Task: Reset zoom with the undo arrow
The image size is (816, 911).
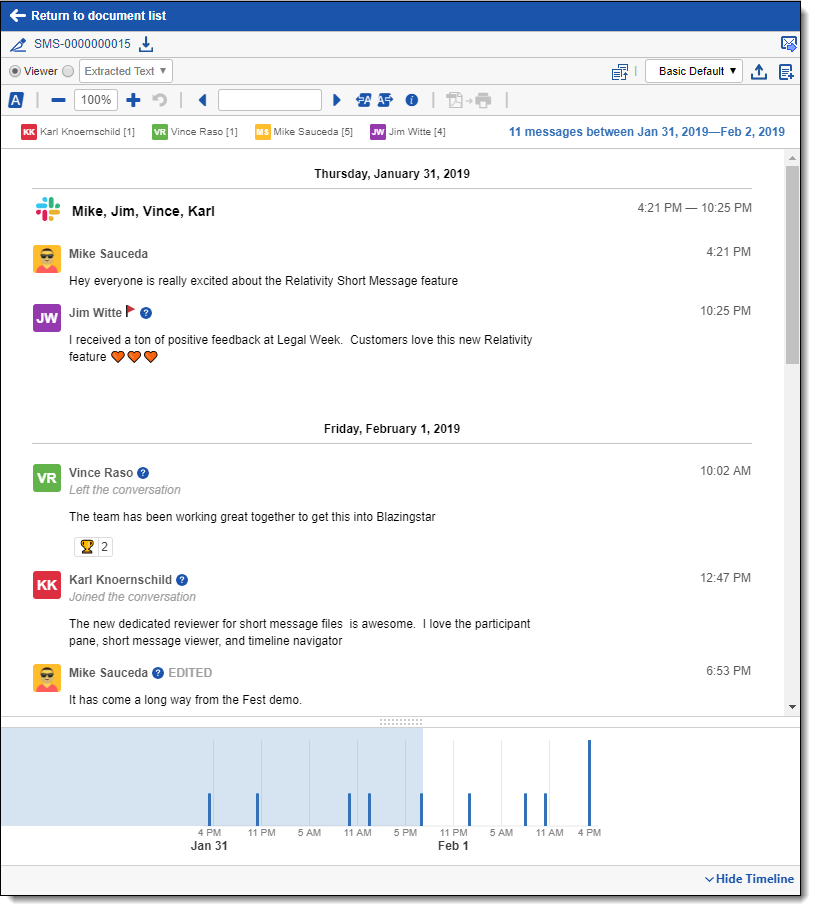Action: pyautogui.click(x=159, y=100)
